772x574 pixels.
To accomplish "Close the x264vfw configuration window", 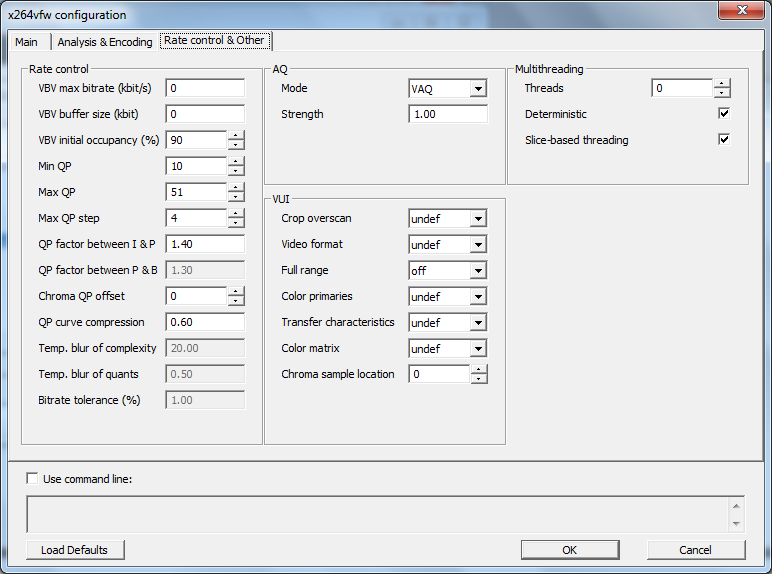I will 741,12.
